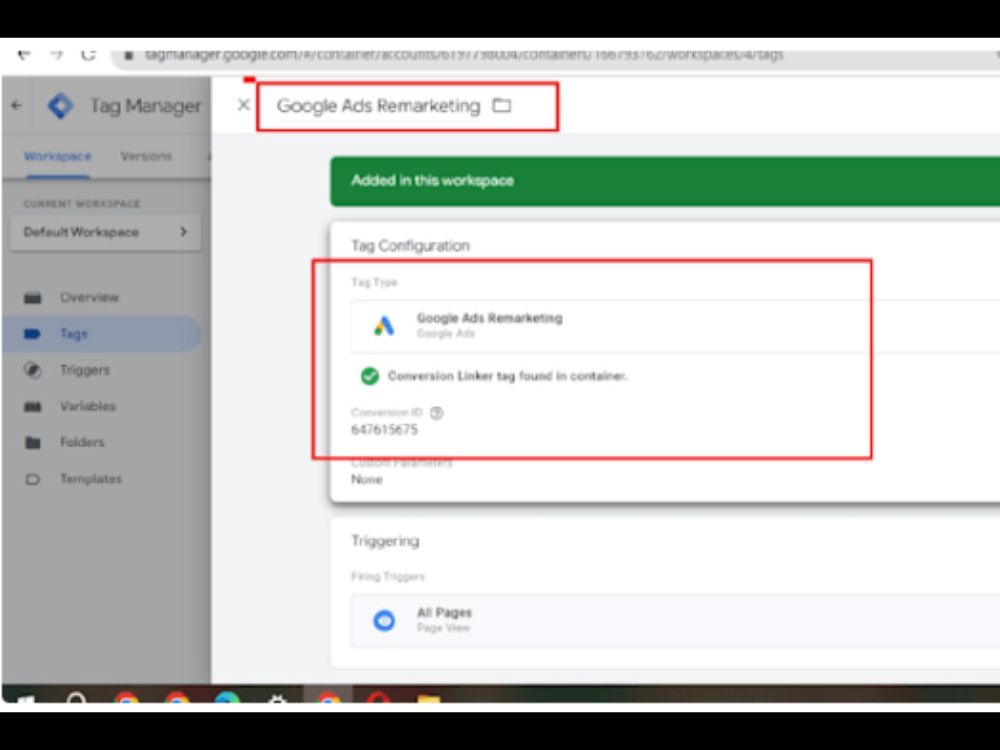Screen dimensions: 1000x750
Task: Switch to the Workspace tab
Action: 58,156
